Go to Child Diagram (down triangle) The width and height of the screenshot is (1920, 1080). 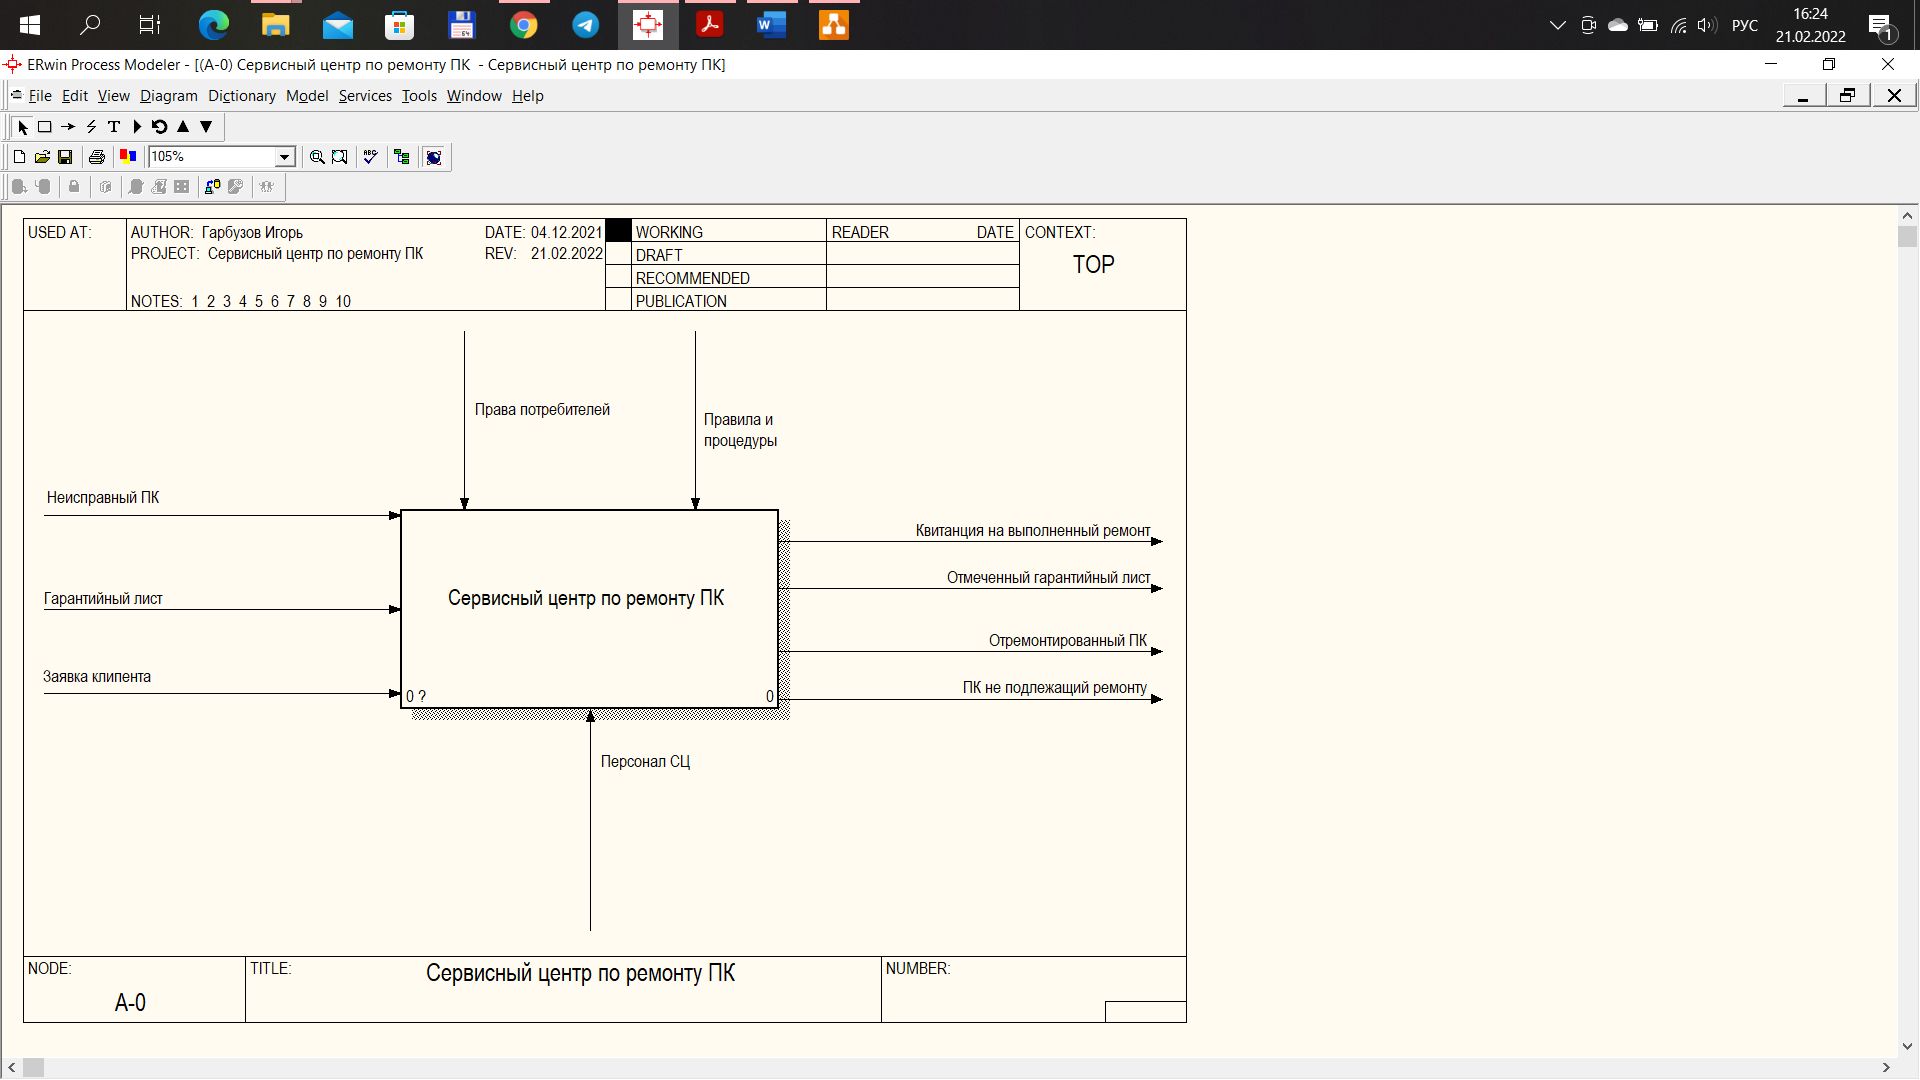pyautogui.click(x=206, y=127)
